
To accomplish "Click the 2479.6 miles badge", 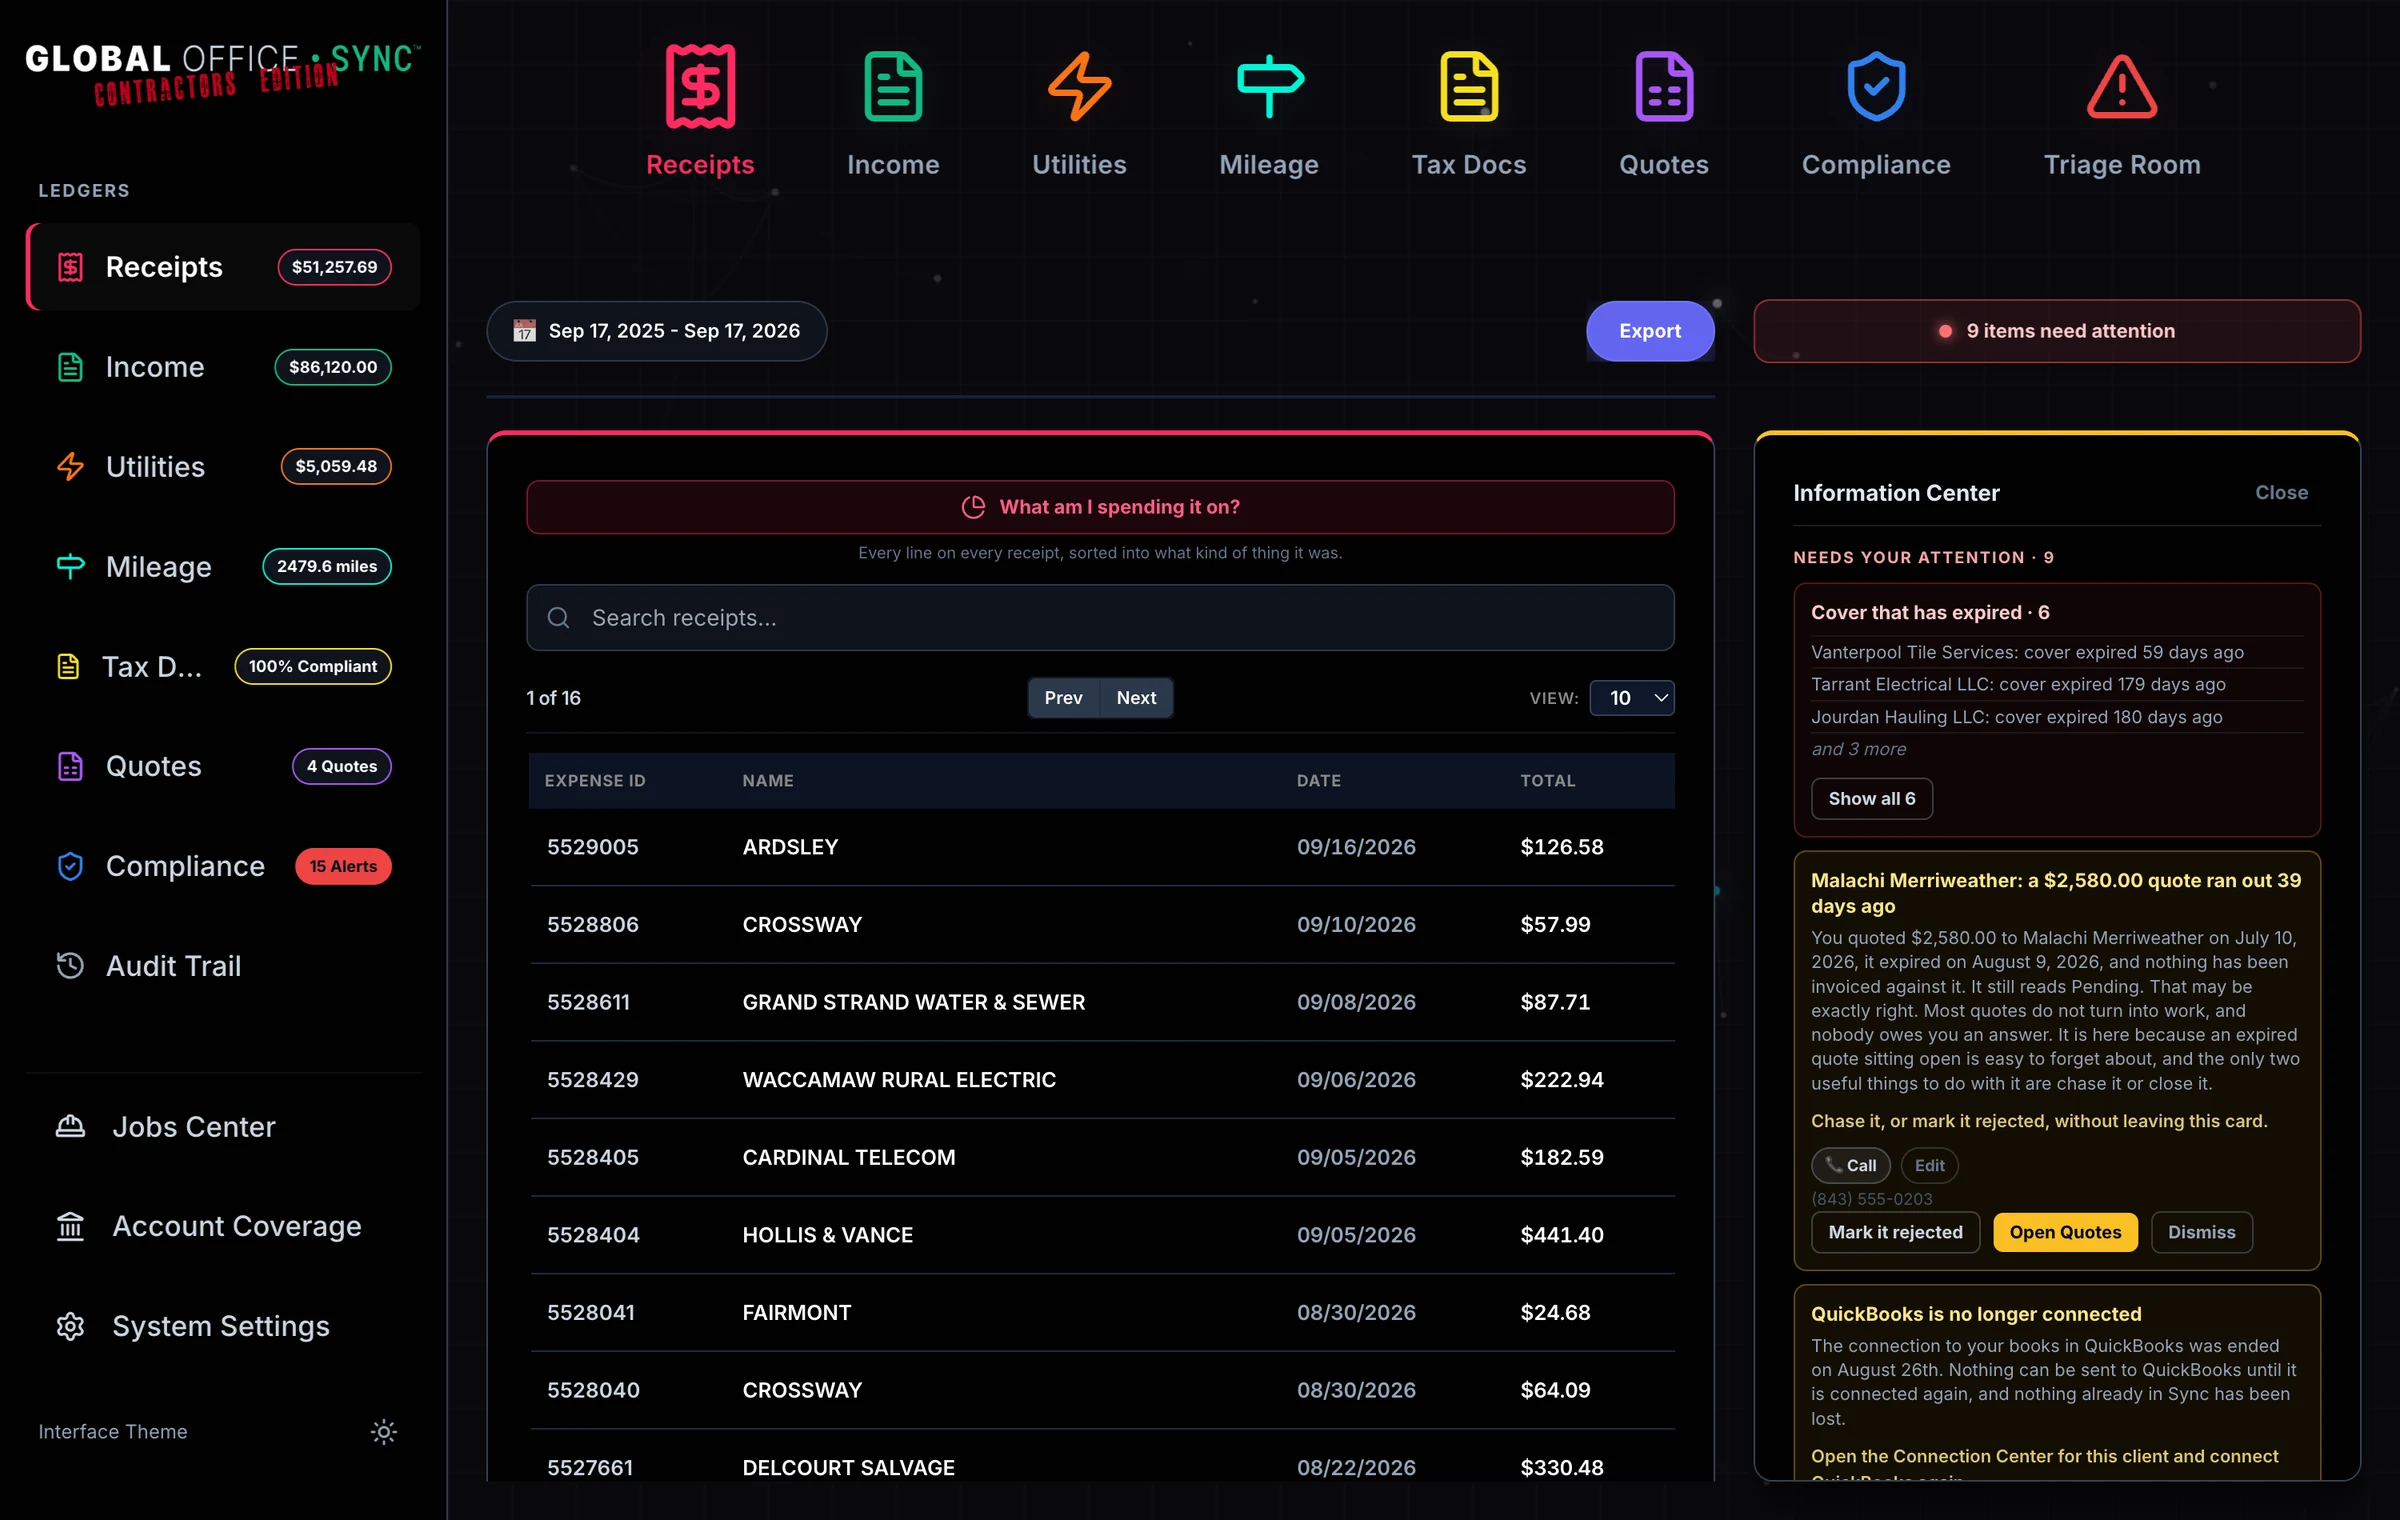I will point(327,567).
